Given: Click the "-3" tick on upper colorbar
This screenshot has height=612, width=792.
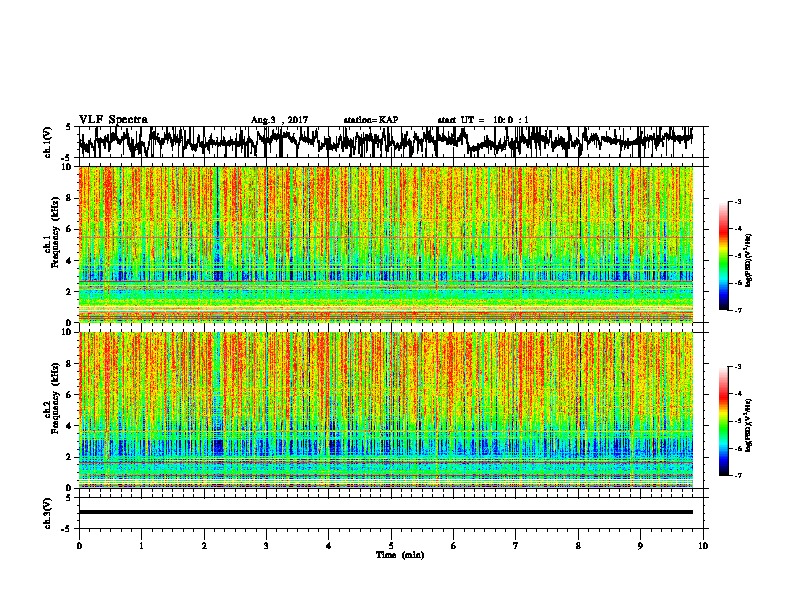Looking at the screenshot, I should coord(737,201).
